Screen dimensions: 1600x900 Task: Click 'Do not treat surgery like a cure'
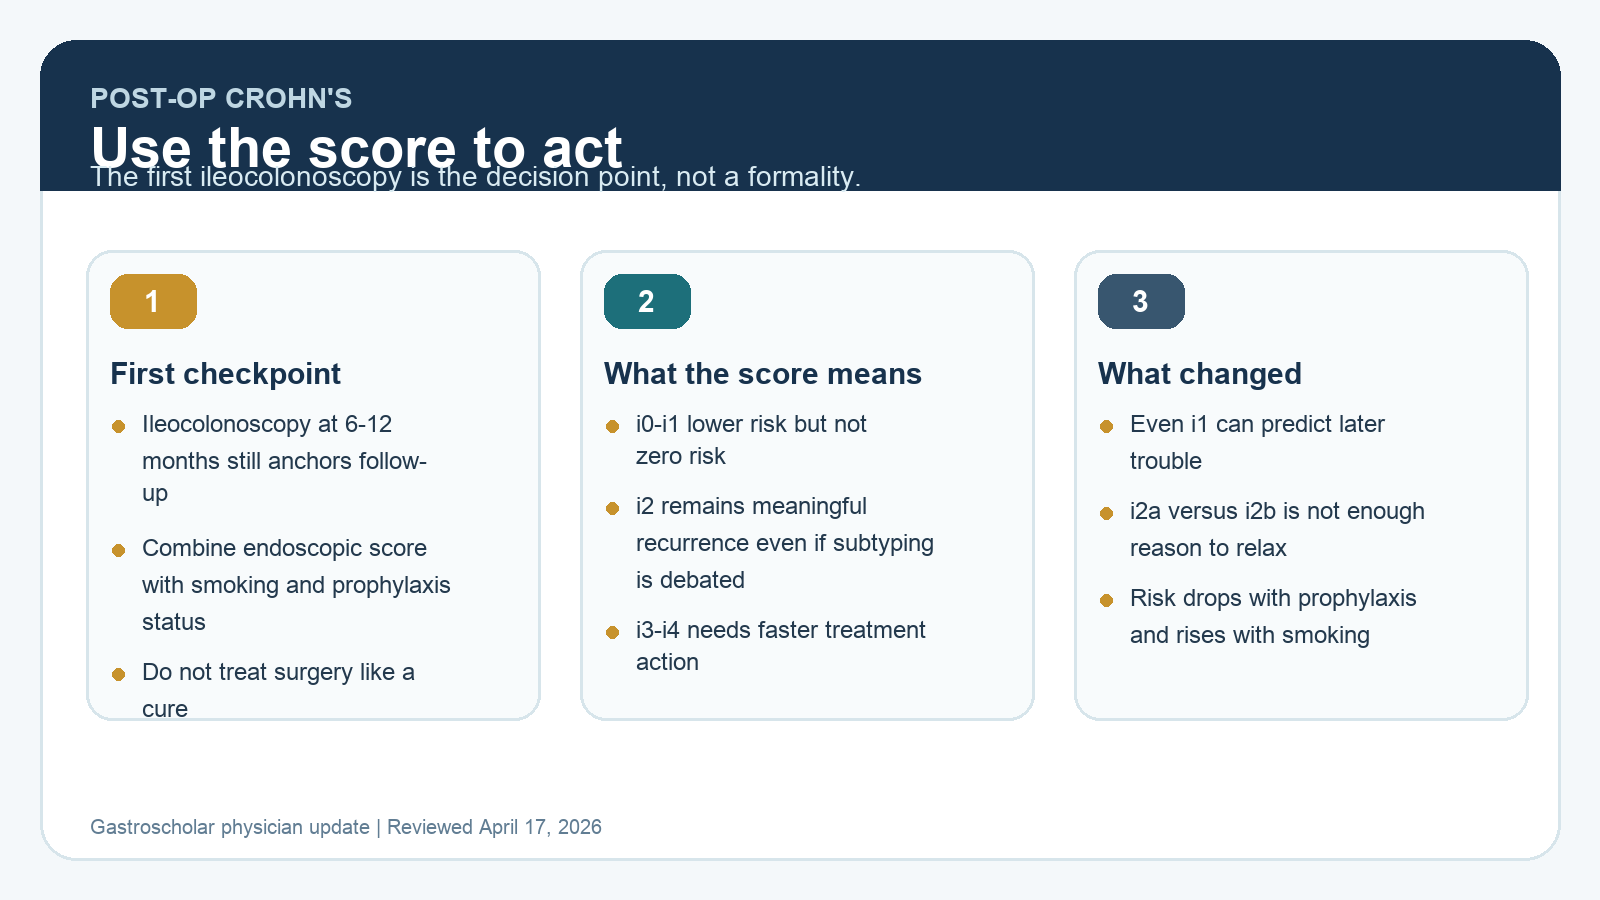(278, 690)
